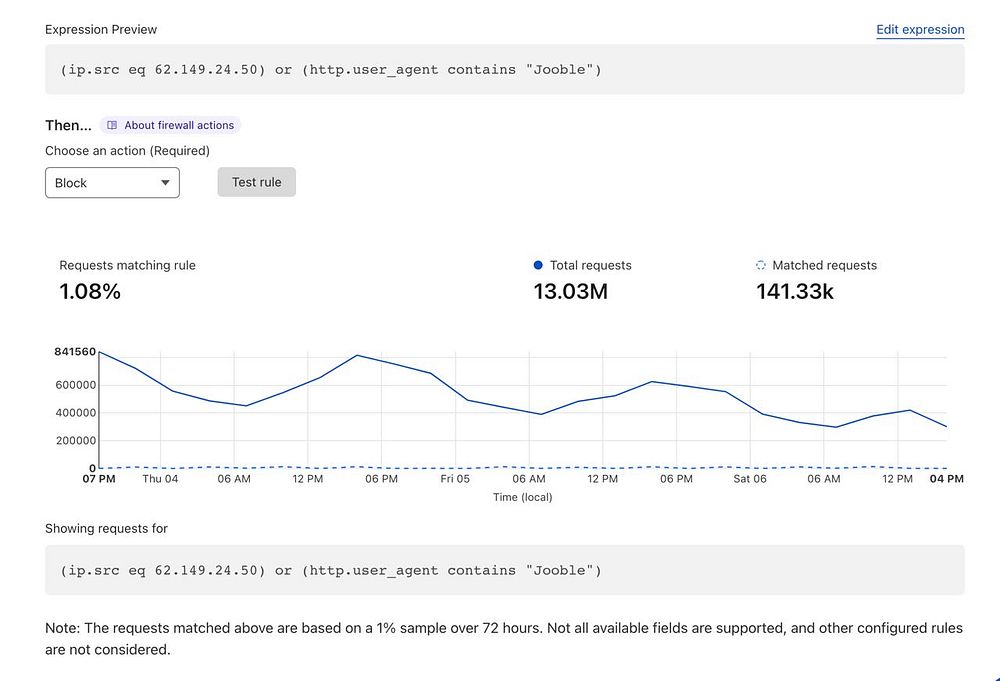Click the 841560 y-axis maximum label
The height and width of the screenshot is (681, 1000).
[x=75, y=352]
